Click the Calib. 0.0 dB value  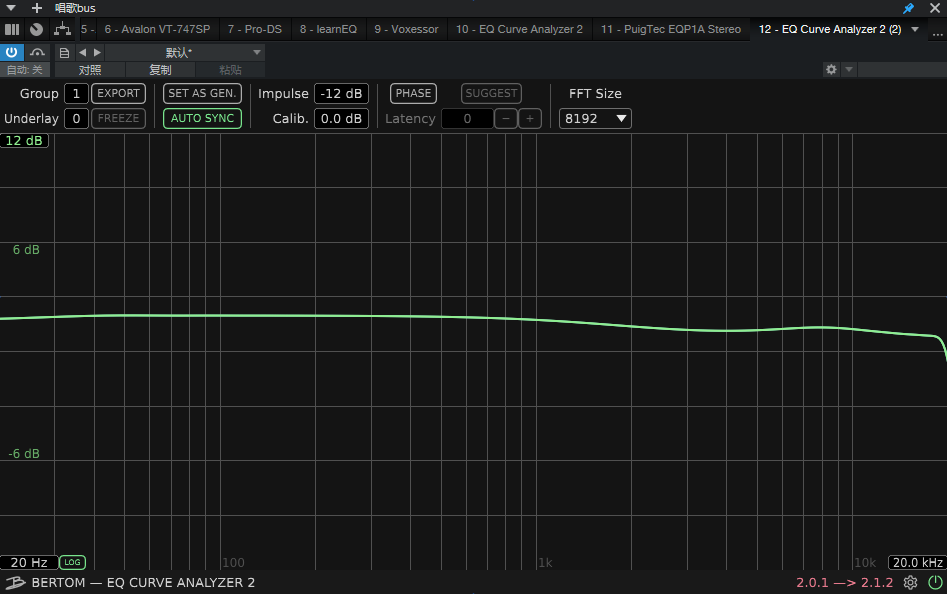click(x=341, y=118)
